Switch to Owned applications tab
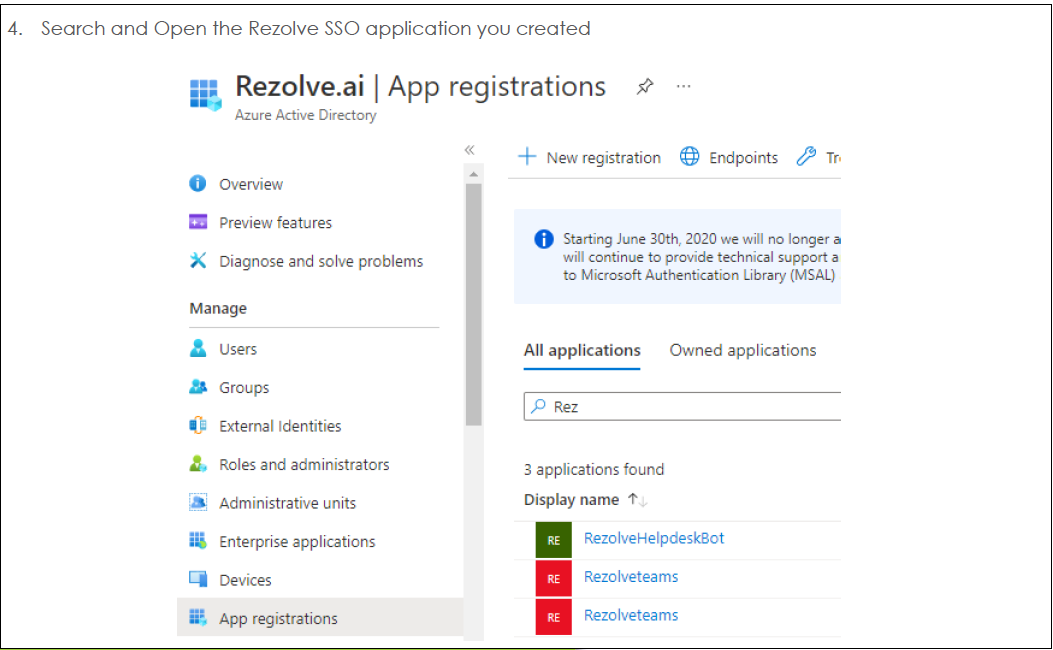Image resolution: width=1053 pixels, height=650 pixels. point(743,351)
